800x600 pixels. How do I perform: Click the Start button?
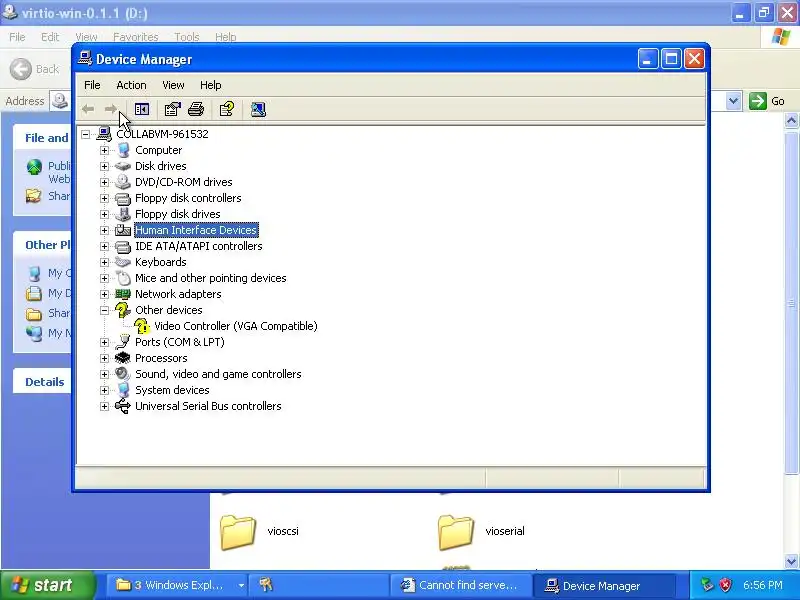(48, 585)
